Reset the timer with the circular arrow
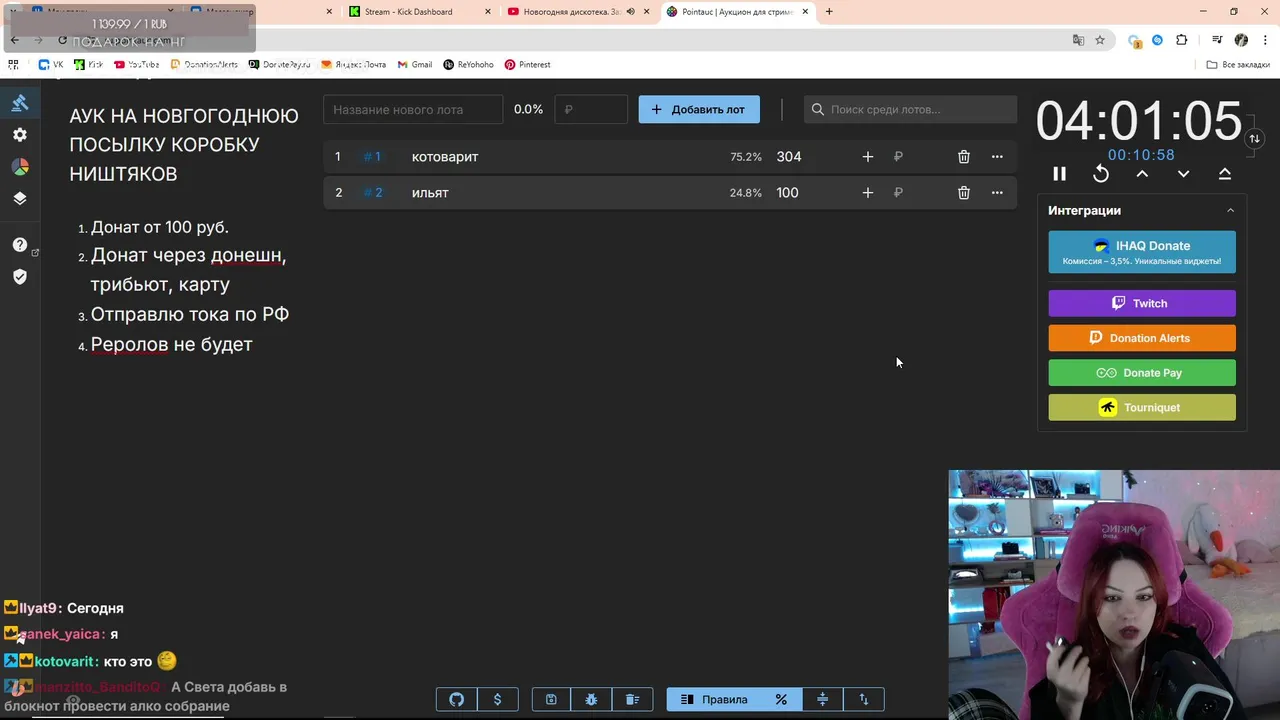Viewport: 1280px width, 720px height. coord(1101,174)
